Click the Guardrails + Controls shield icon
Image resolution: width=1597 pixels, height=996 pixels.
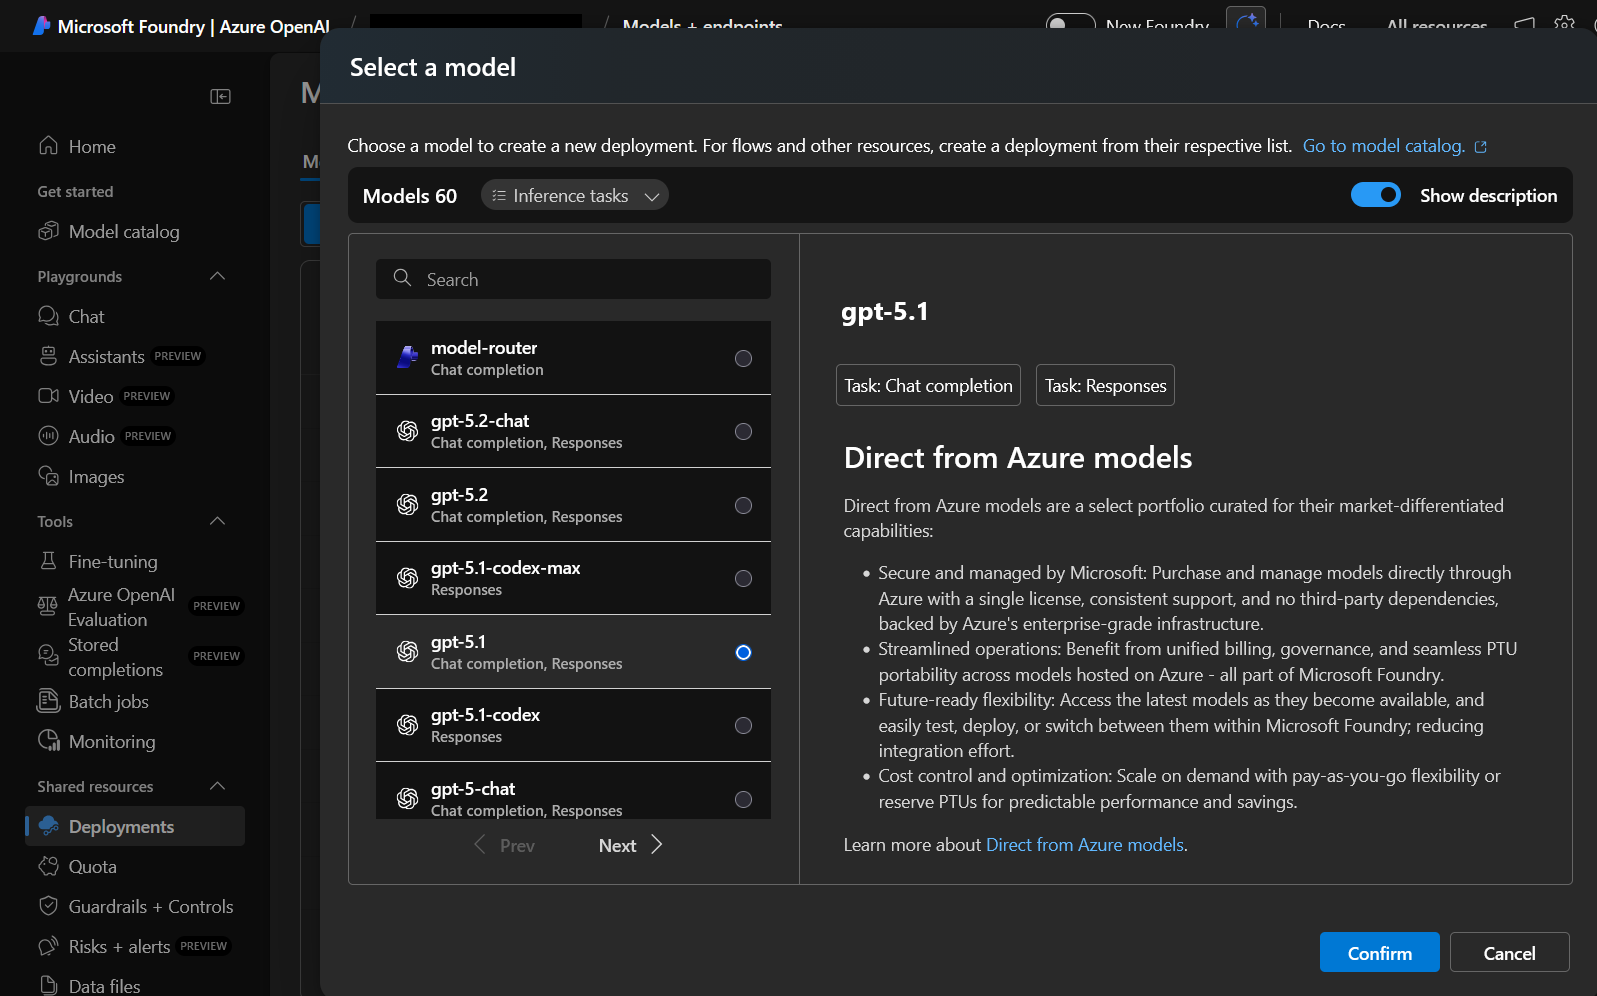[48, 906]
